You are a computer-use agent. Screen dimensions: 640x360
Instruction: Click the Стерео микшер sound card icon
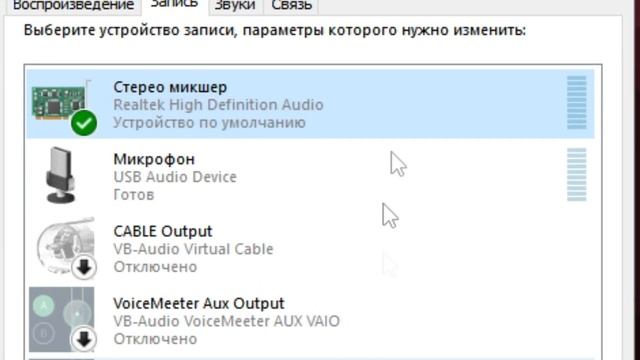point(61,101)
